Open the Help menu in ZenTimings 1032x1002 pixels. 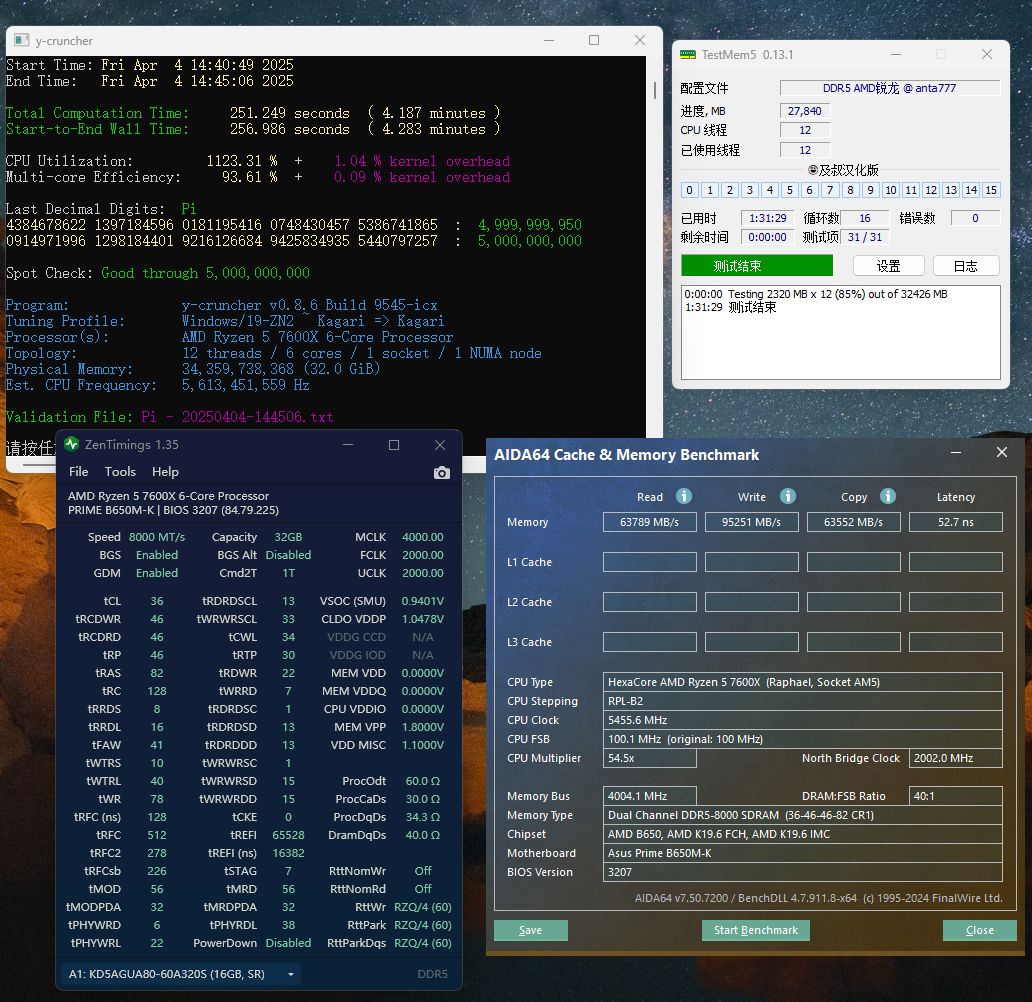pyautogui.click(x=165, y=472)
